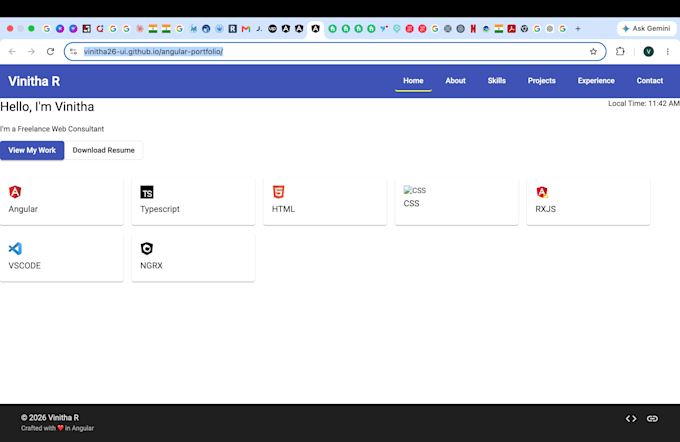This screenshot has width=680, height=442.
Task: Open a new browser tab with plus
Action: pyautogui.click(x=578, y=29)
